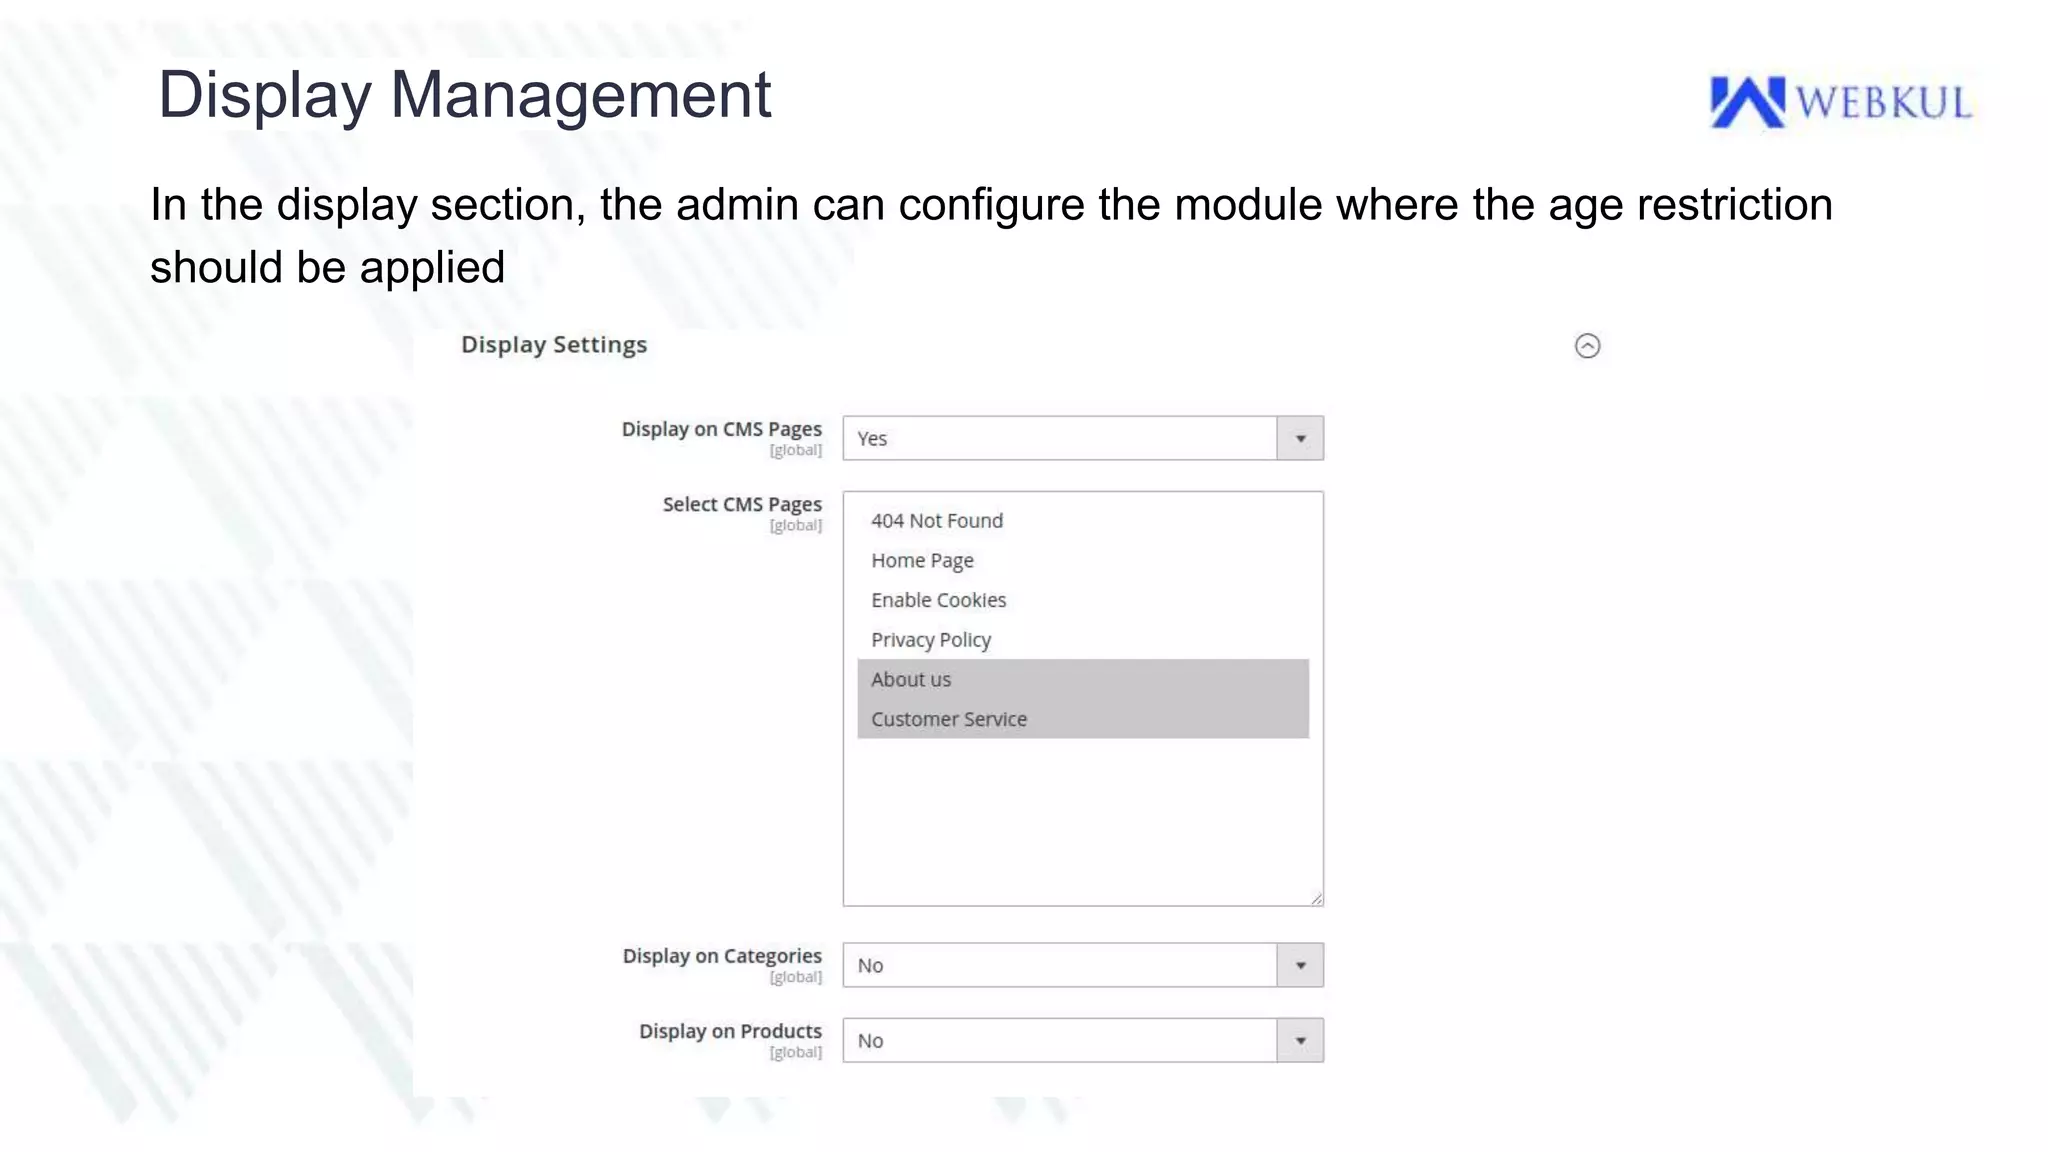The image size is (2048, 1152).
Task: Click the Display on CMS Pages label
Action: point(721,429)
